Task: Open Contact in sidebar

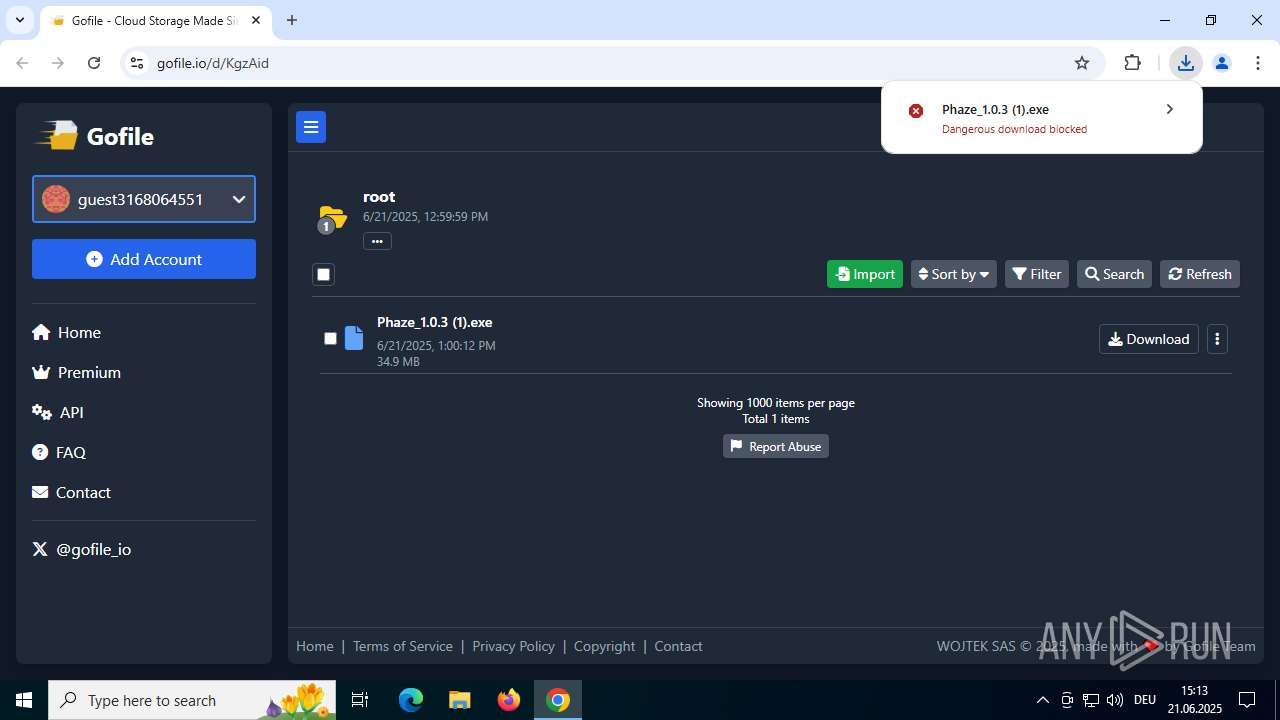Action: click(x=71, y=492)
